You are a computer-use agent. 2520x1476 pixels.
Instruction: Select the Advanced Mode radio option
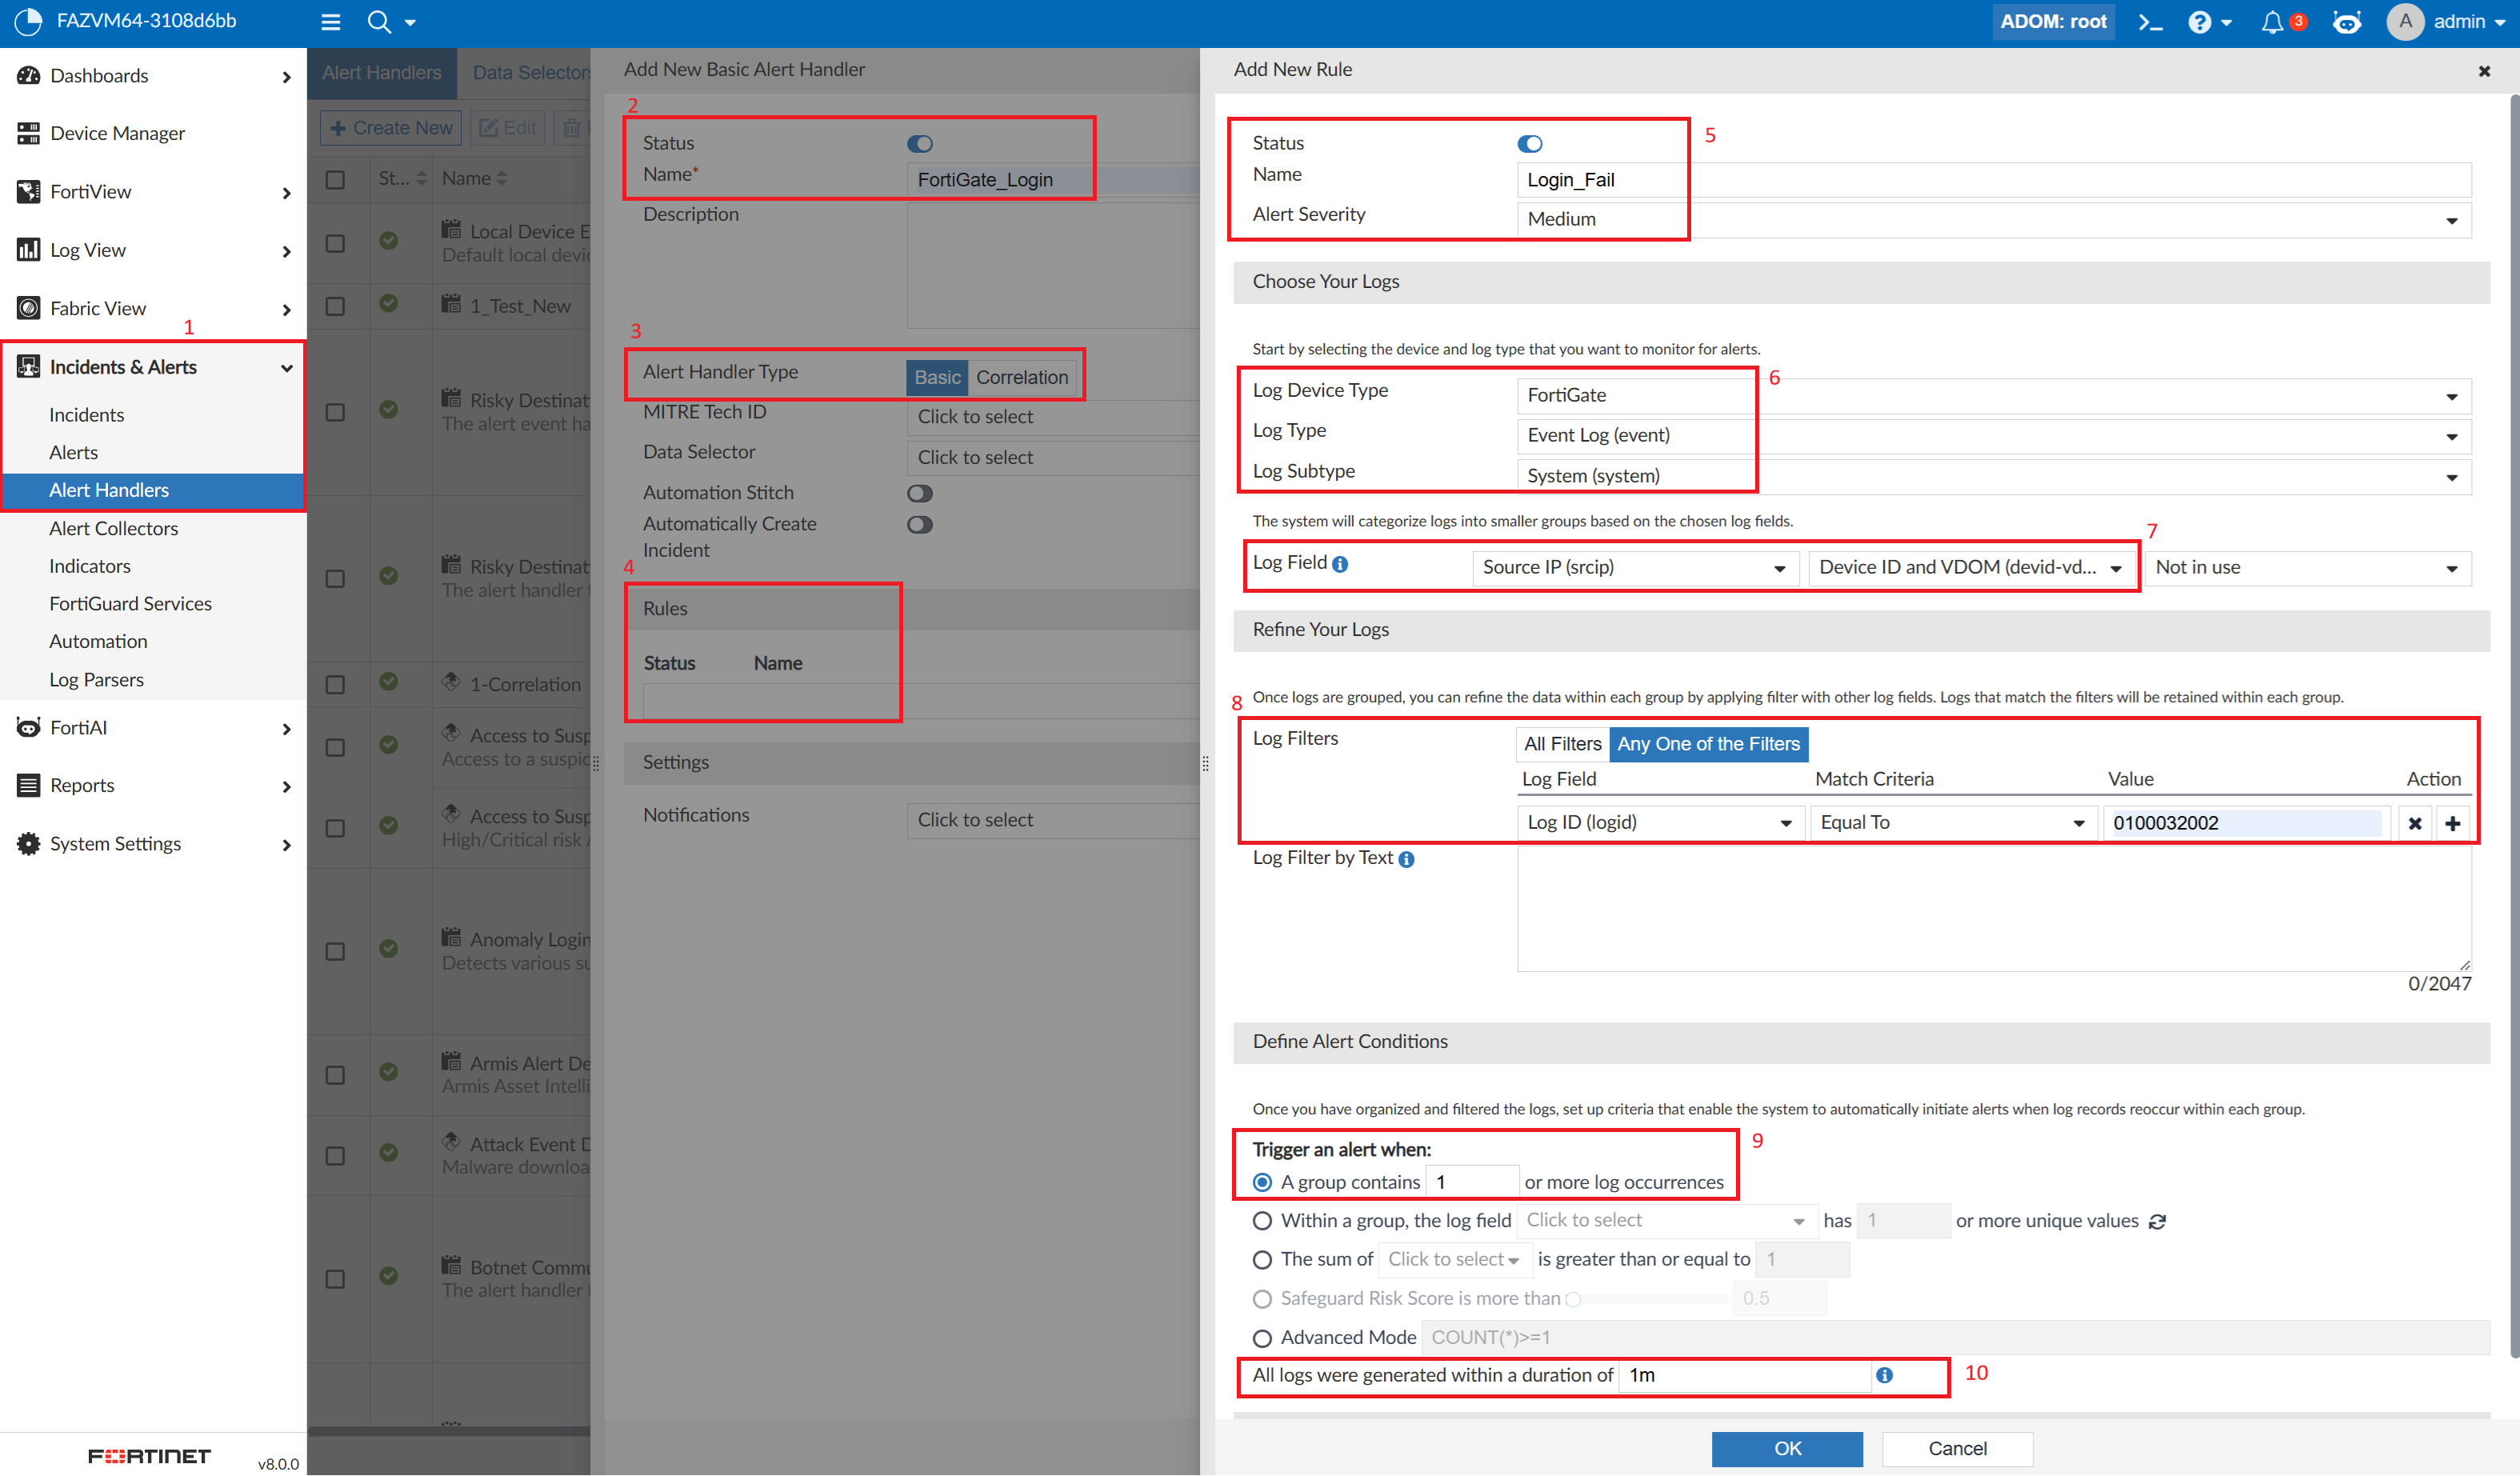[1262, 1338]
